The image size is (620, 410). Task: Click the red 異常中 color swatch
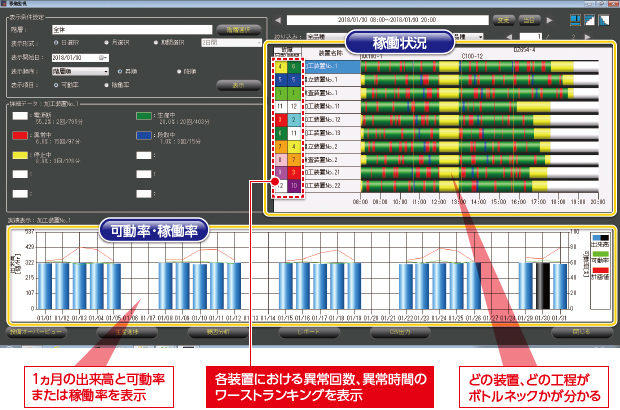coord(20,136)
